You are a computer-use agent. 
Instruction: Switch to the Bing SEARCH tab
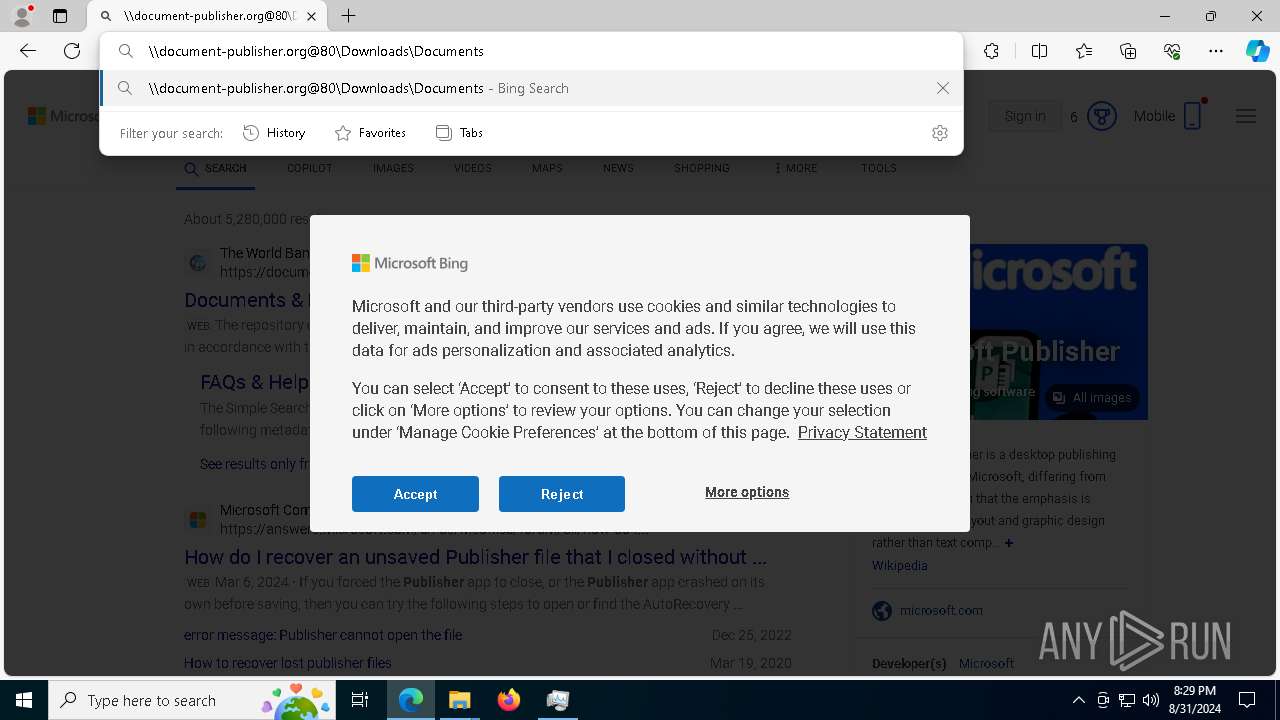216,168
